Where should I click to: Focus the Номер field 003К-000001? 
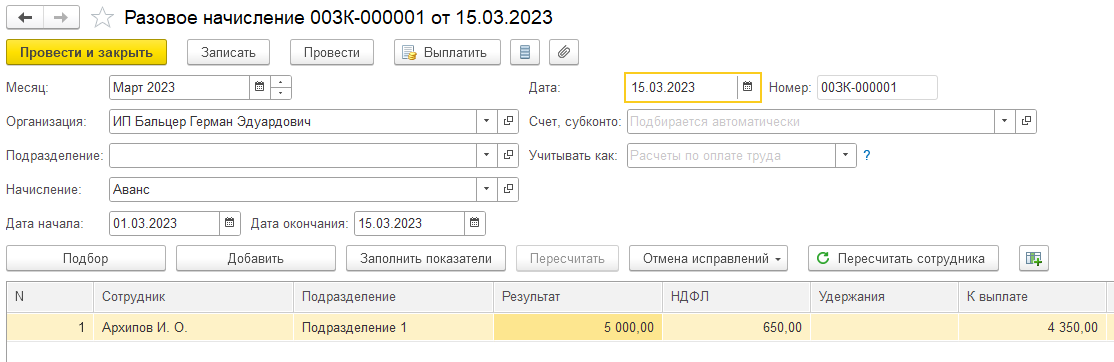click(877, 87)
